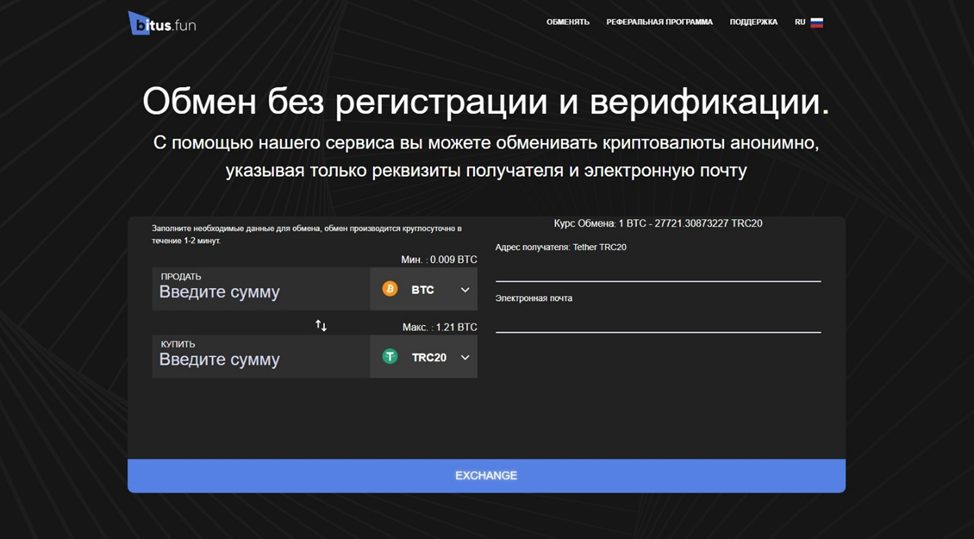Click the Электронная почта email field
This screenshot has height=539, width=974.
point(658,320)
